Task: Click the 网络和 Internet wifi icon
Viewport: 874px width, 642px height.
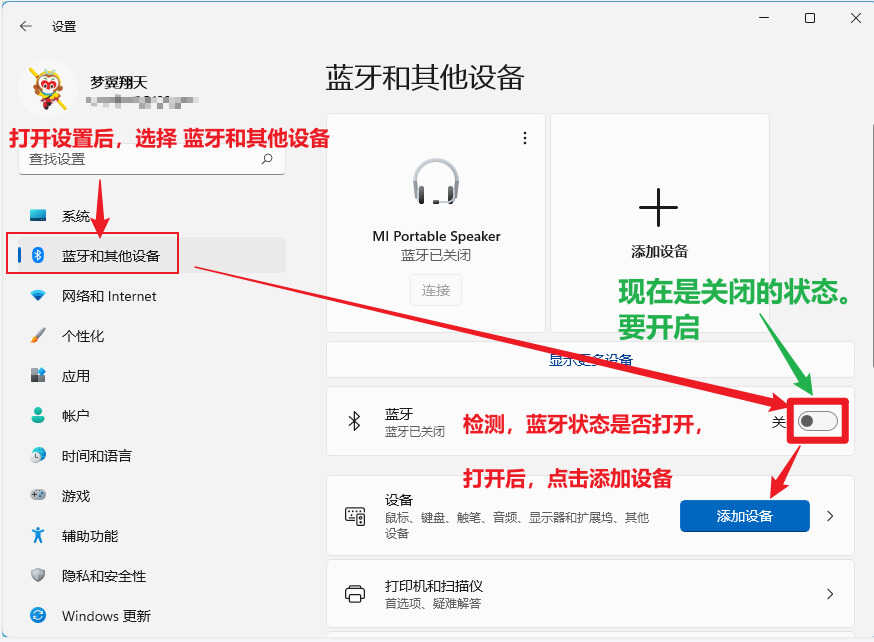Action: point(38,295)
